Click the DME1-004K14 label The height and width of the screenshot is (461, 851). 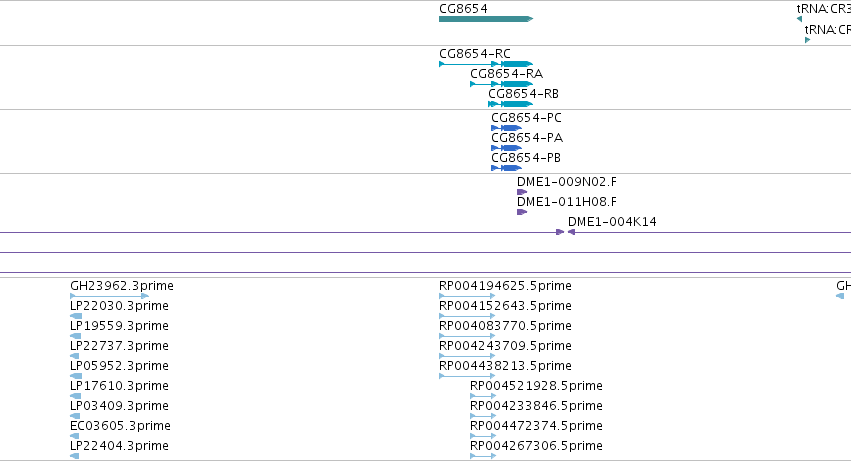tap(612, 222)
